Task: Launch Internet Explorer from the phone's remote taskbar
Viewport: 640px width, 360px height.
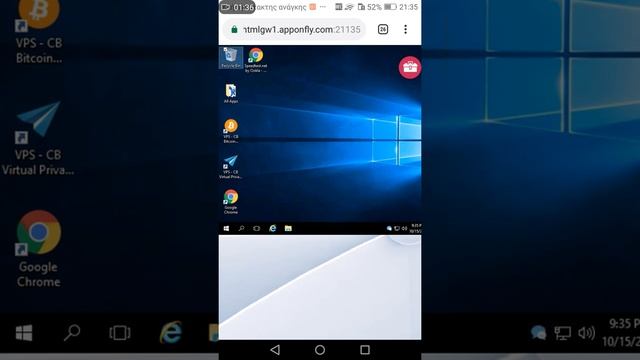Action: 273,229
